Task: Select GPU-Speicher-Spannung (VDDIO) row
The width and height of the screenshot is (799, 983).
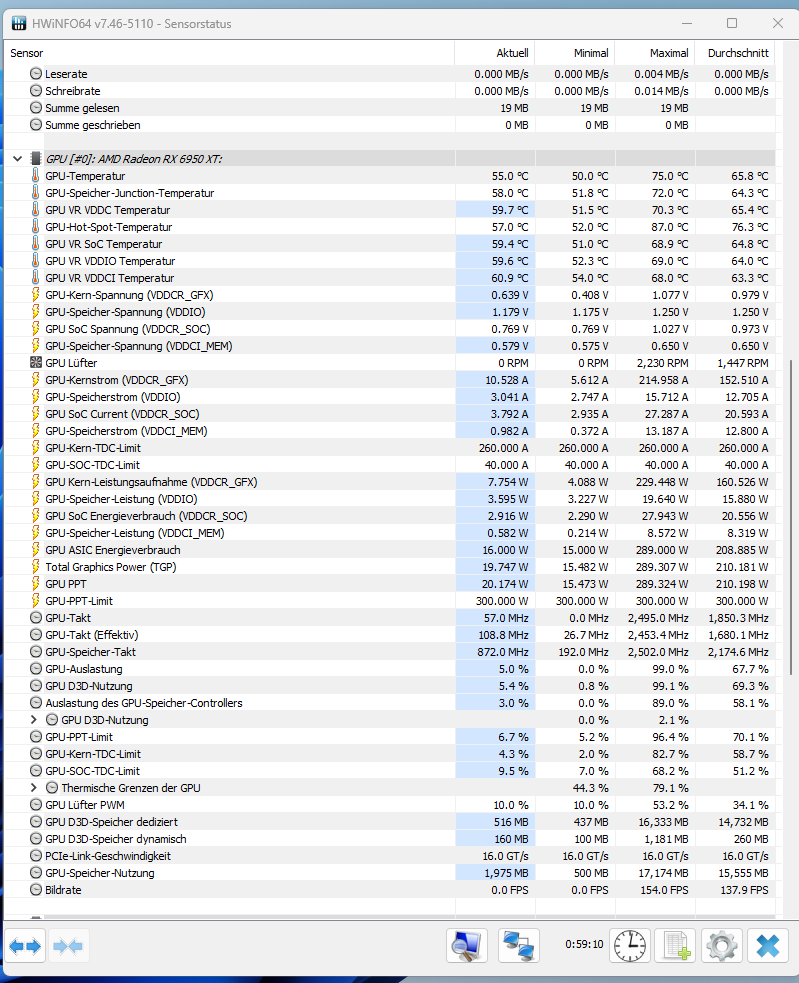Action: coord(389,312)
